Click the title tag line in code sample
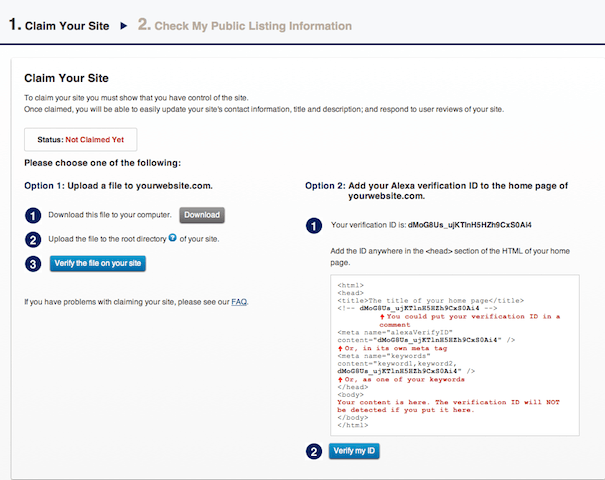This screenshot has width=605, height=480. [431, 301]
